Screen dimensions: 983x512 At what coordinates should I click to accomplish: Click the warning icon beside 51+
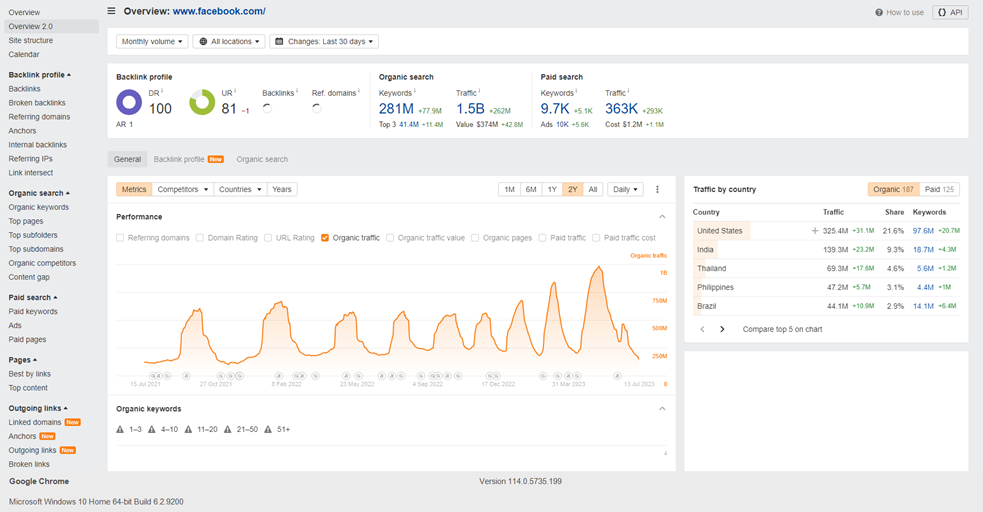pos(268,429)
